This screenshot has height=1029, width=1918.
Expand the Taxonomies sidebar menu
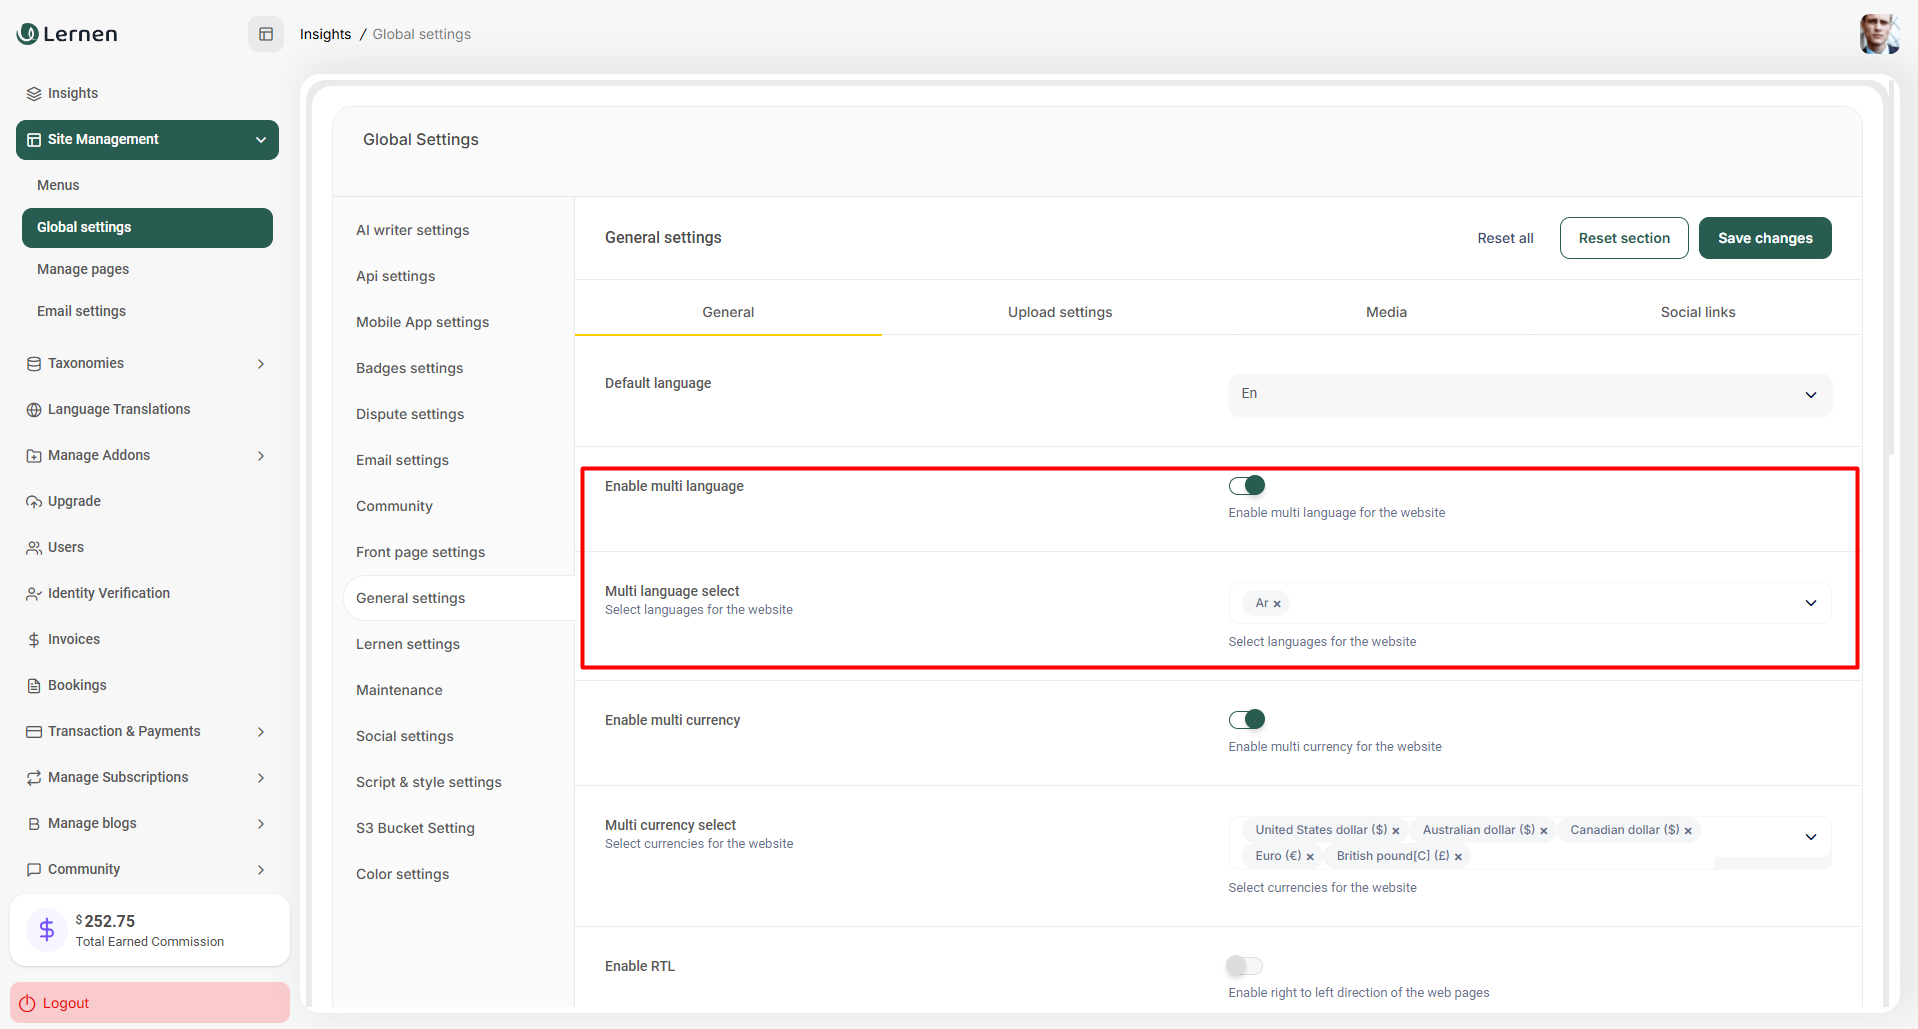[x=261, y=364]
